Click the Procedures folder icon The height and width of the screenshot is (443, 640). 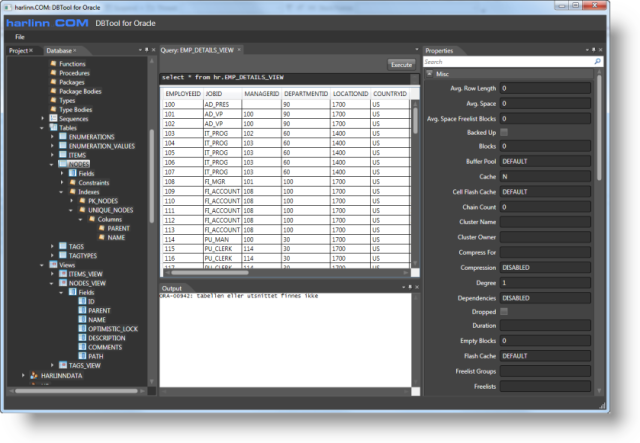click(53, 73)
